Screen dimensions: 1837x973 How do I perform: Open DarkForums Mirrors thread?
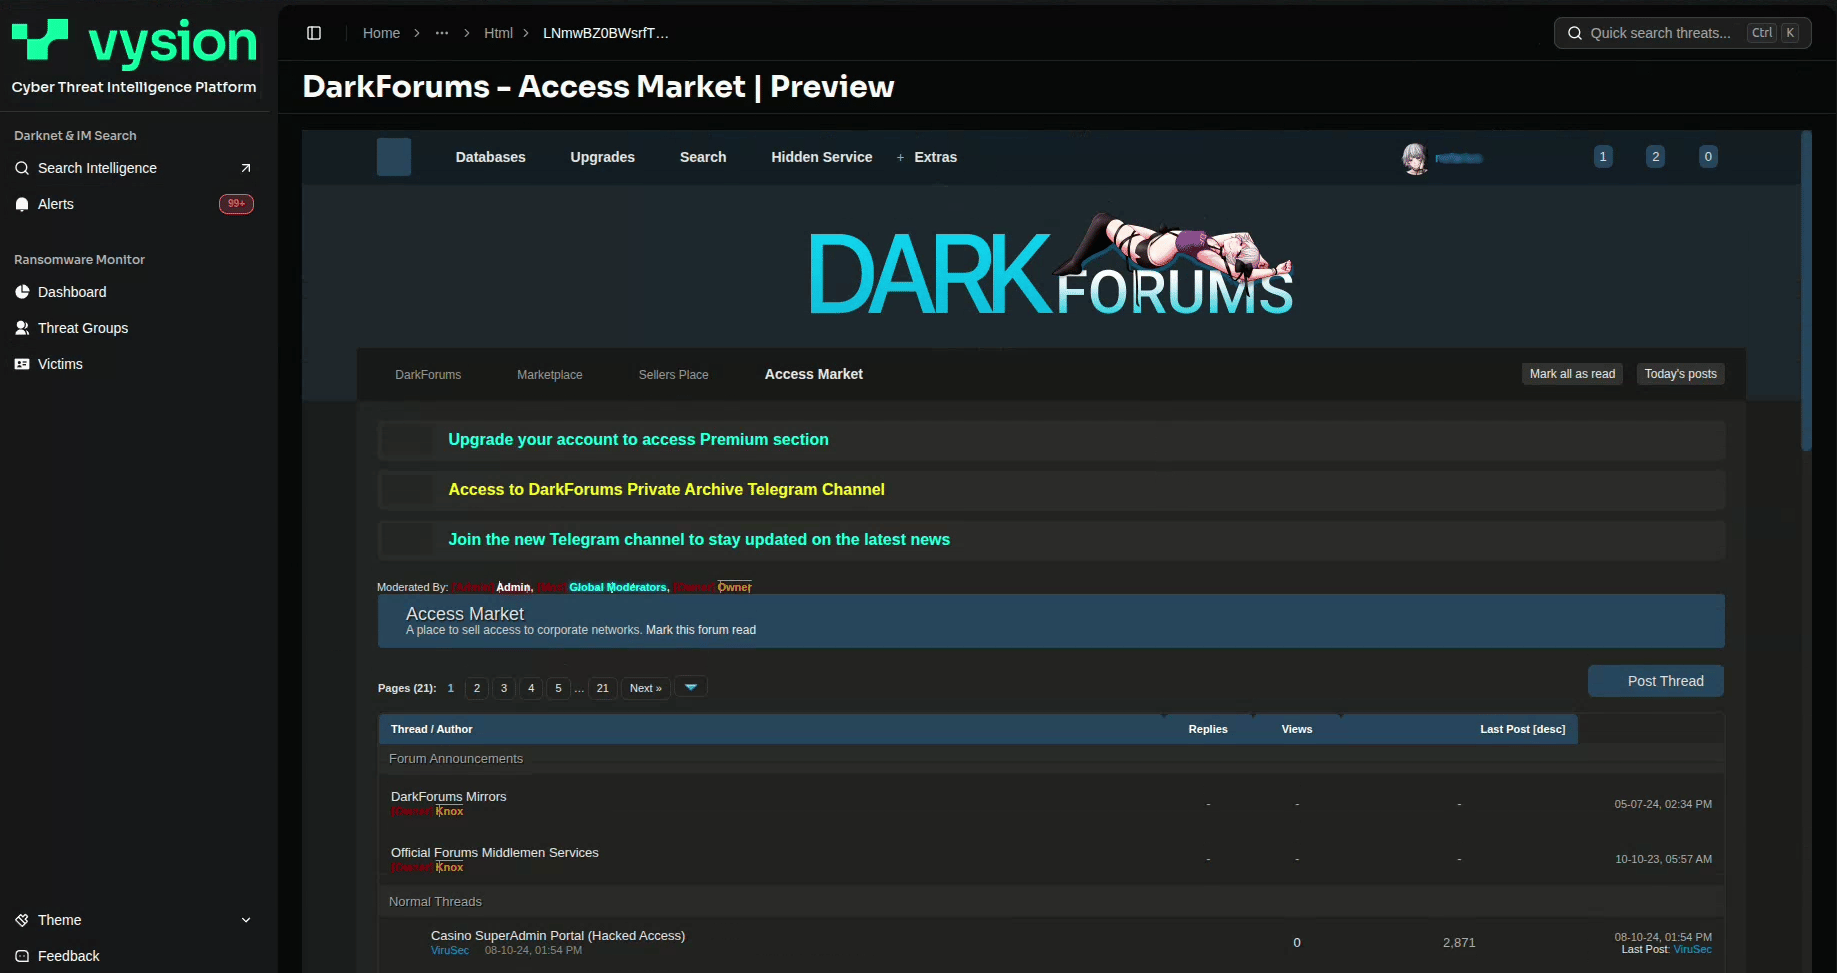(448, 797)
